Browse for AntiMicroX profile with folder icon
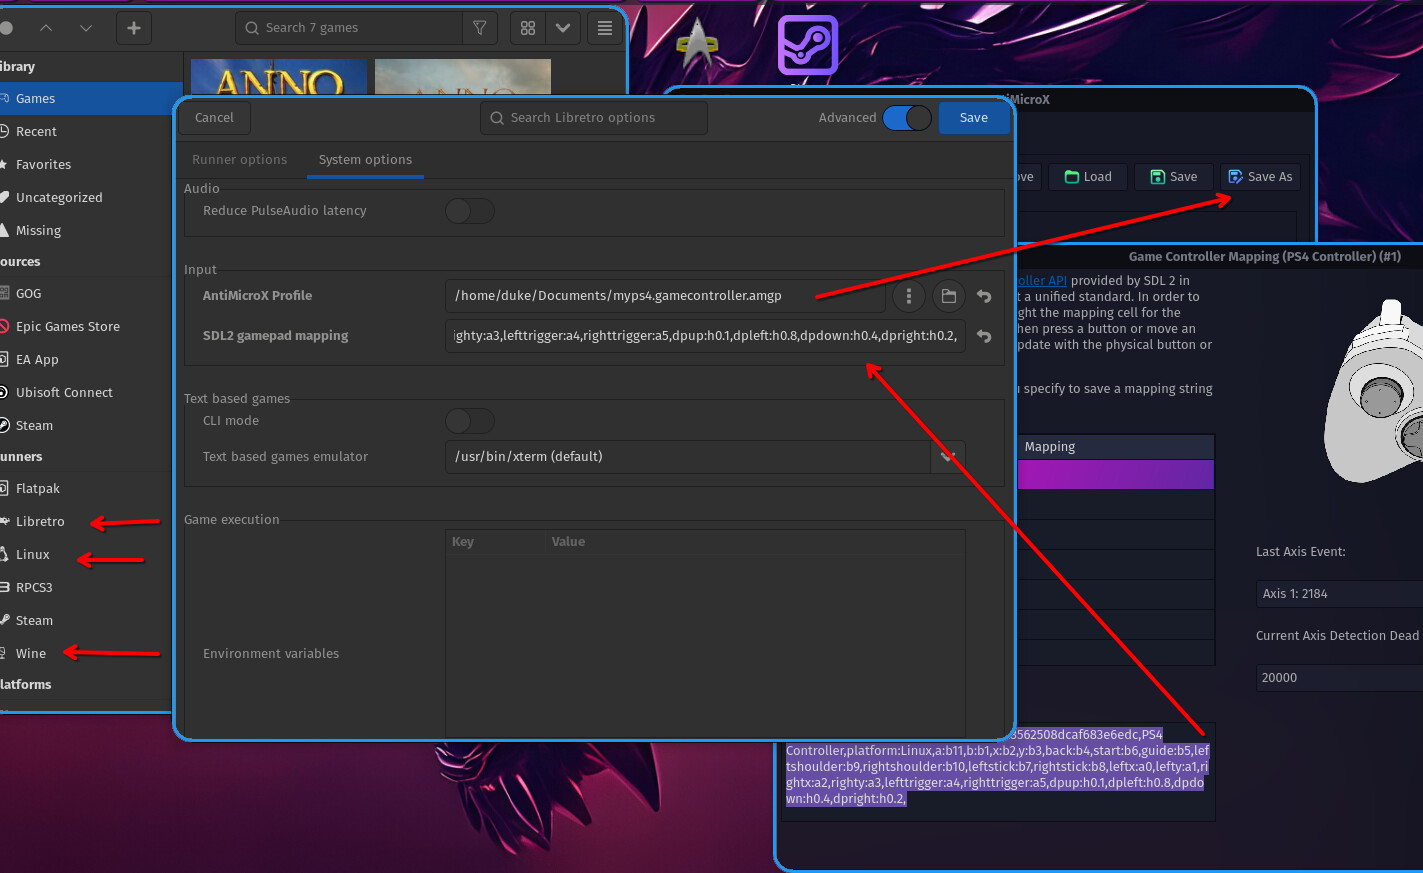1423x873 pixels. tap(949, 296)
